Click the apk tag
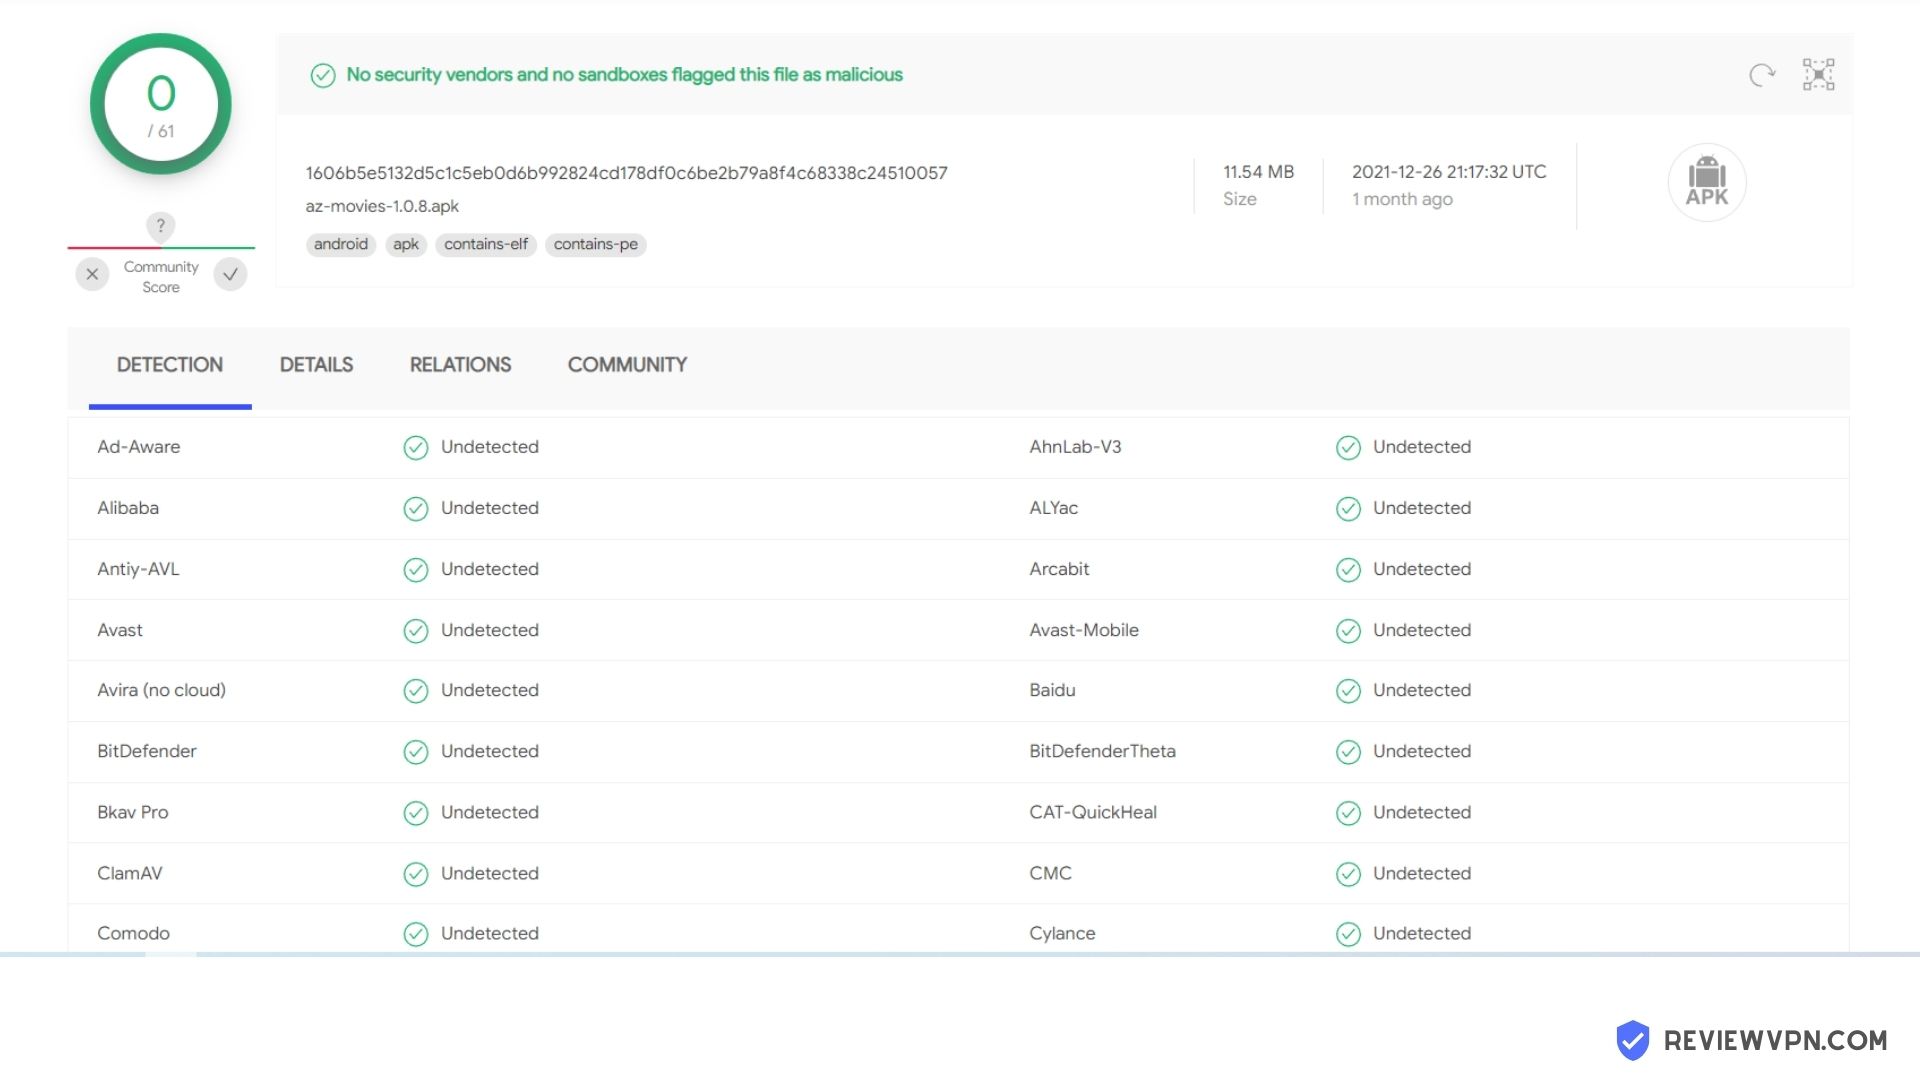Image resolution: width=1920 pixels, height=1080 pixels. coord(406,244)
